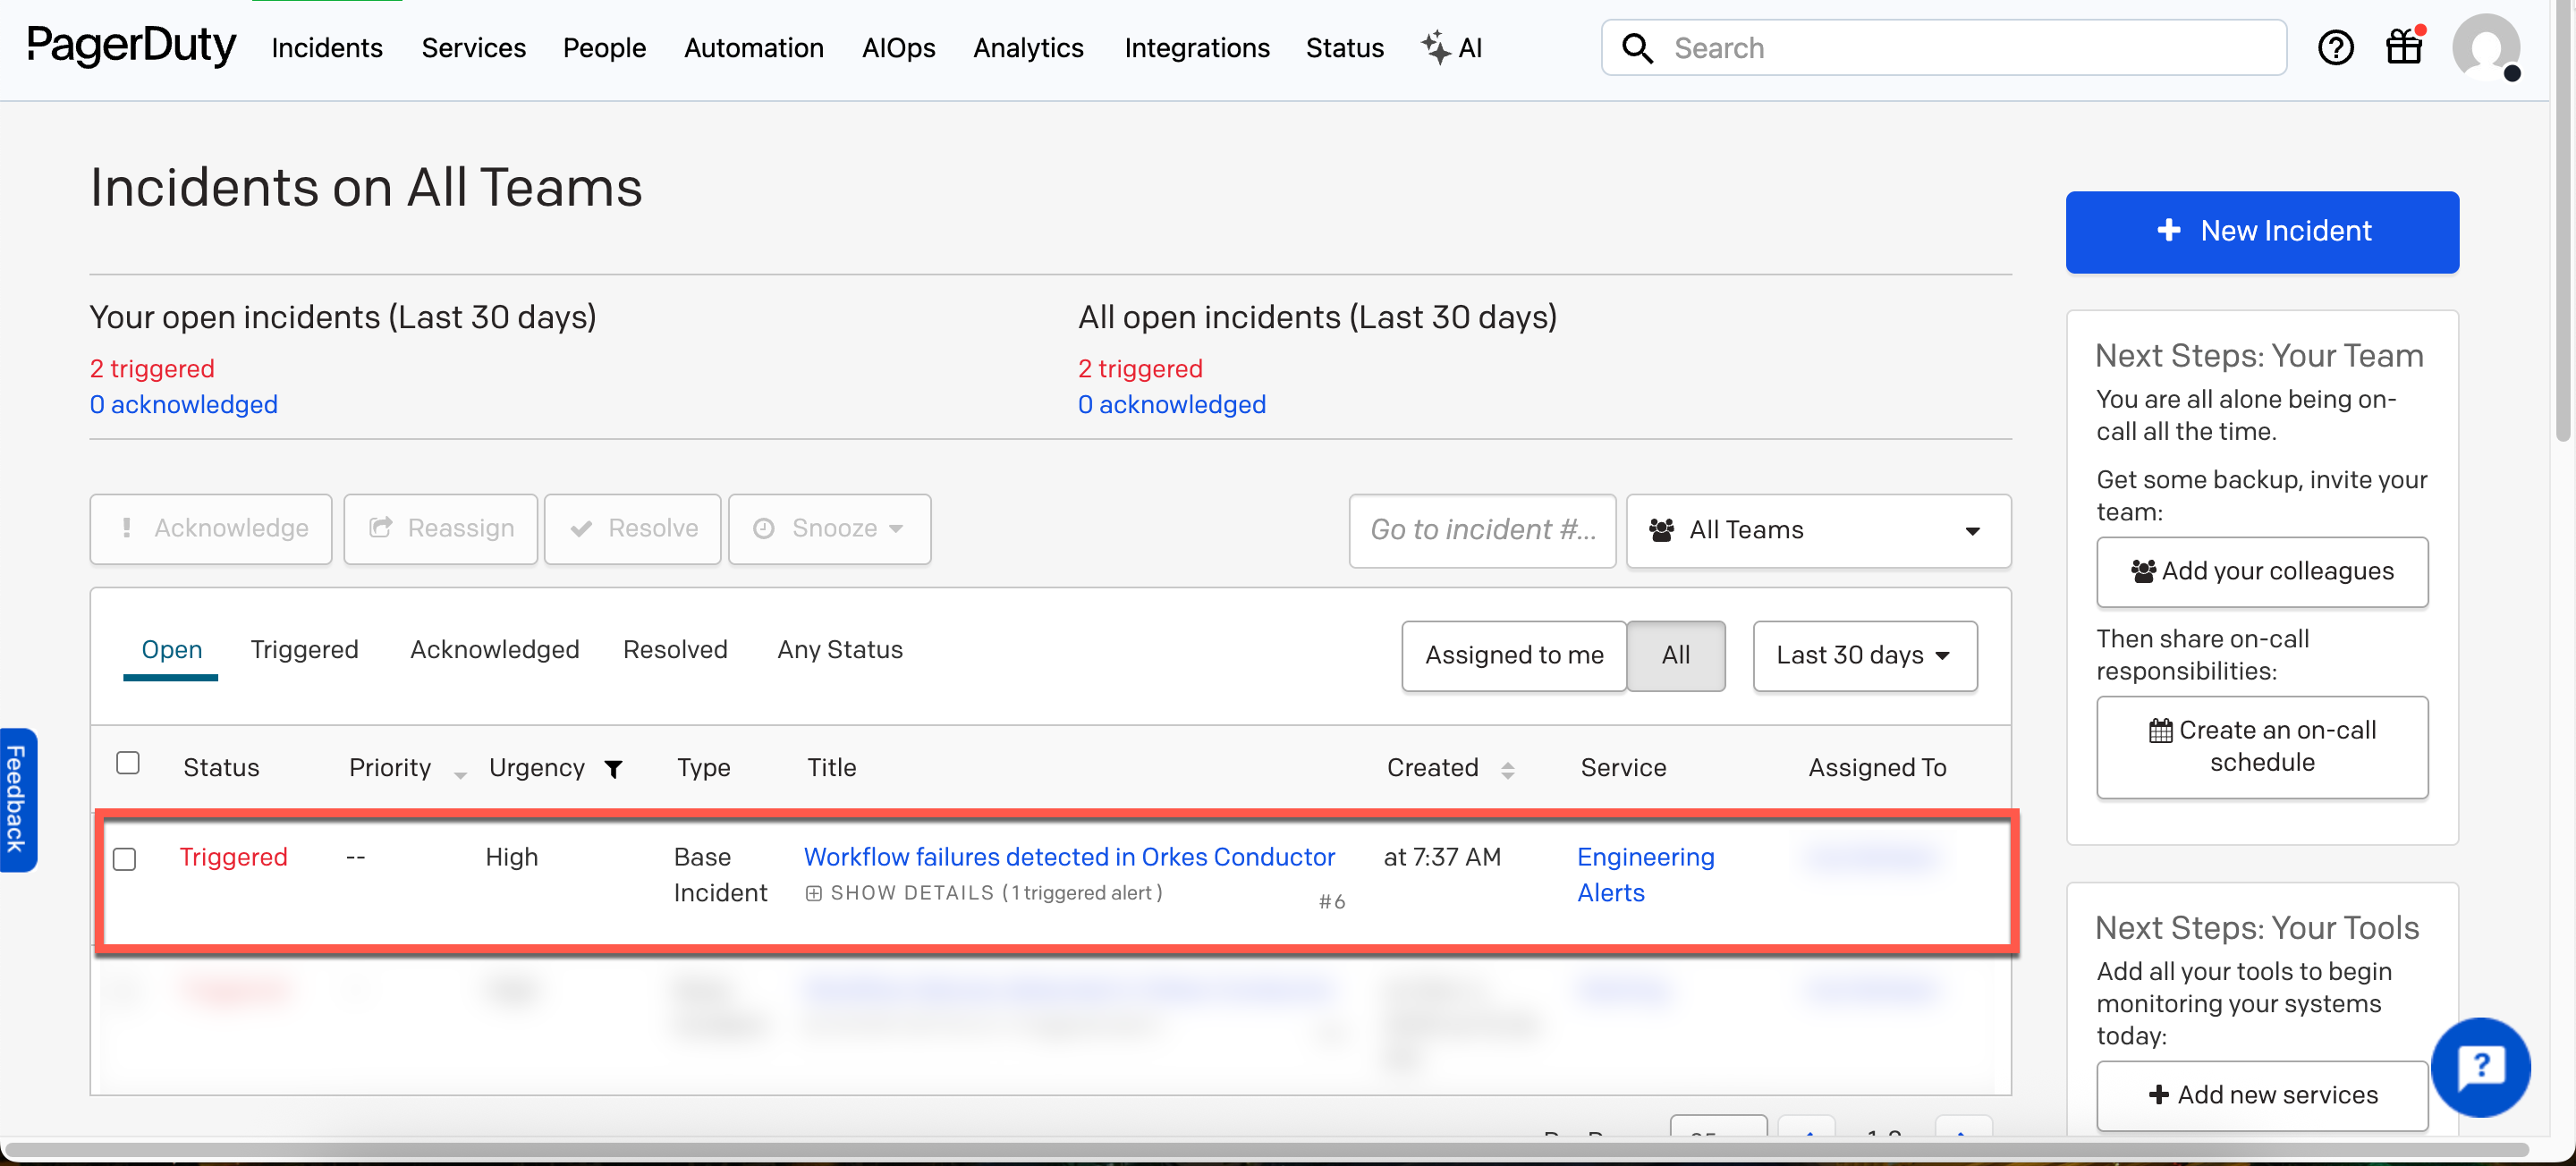Expand the Snooze dropdown arrow
The image size is (2576, 1166).
(x=897, y=529)
